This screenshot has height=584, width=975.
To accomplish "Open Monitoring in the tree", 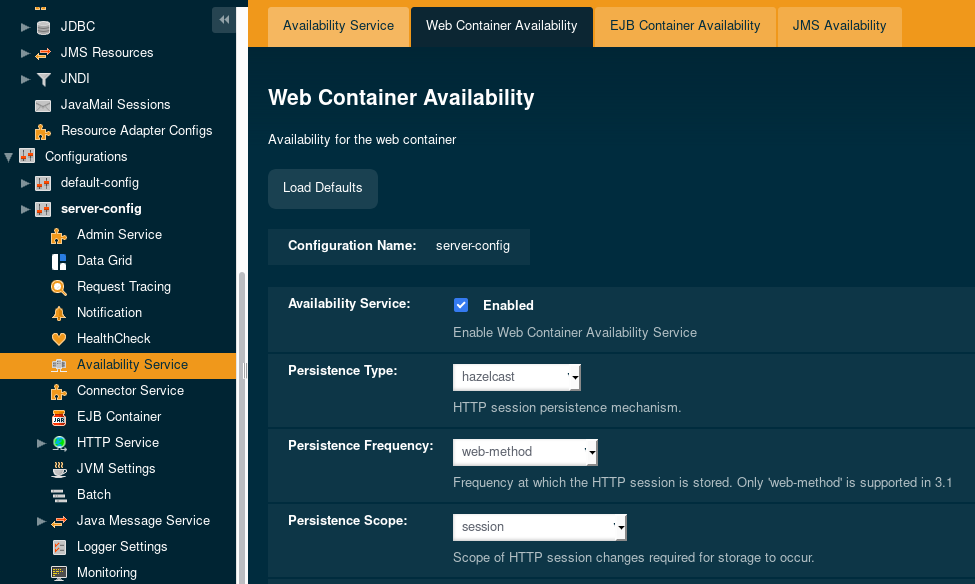I will pos(107,572).
